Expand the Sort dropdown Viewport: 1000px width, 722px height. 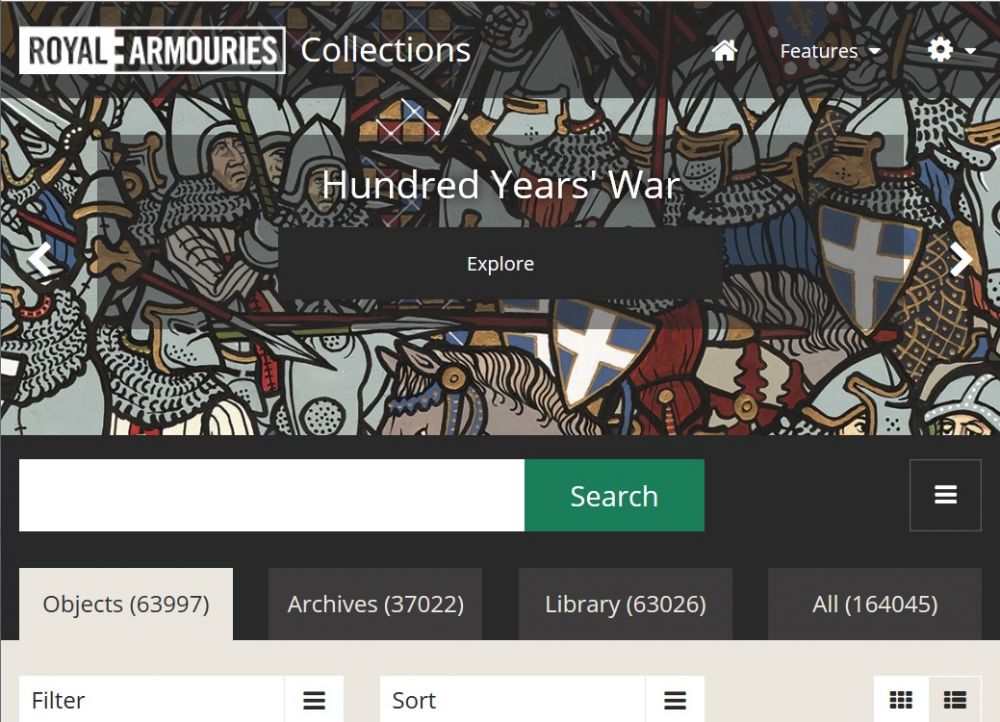point(542,700)
